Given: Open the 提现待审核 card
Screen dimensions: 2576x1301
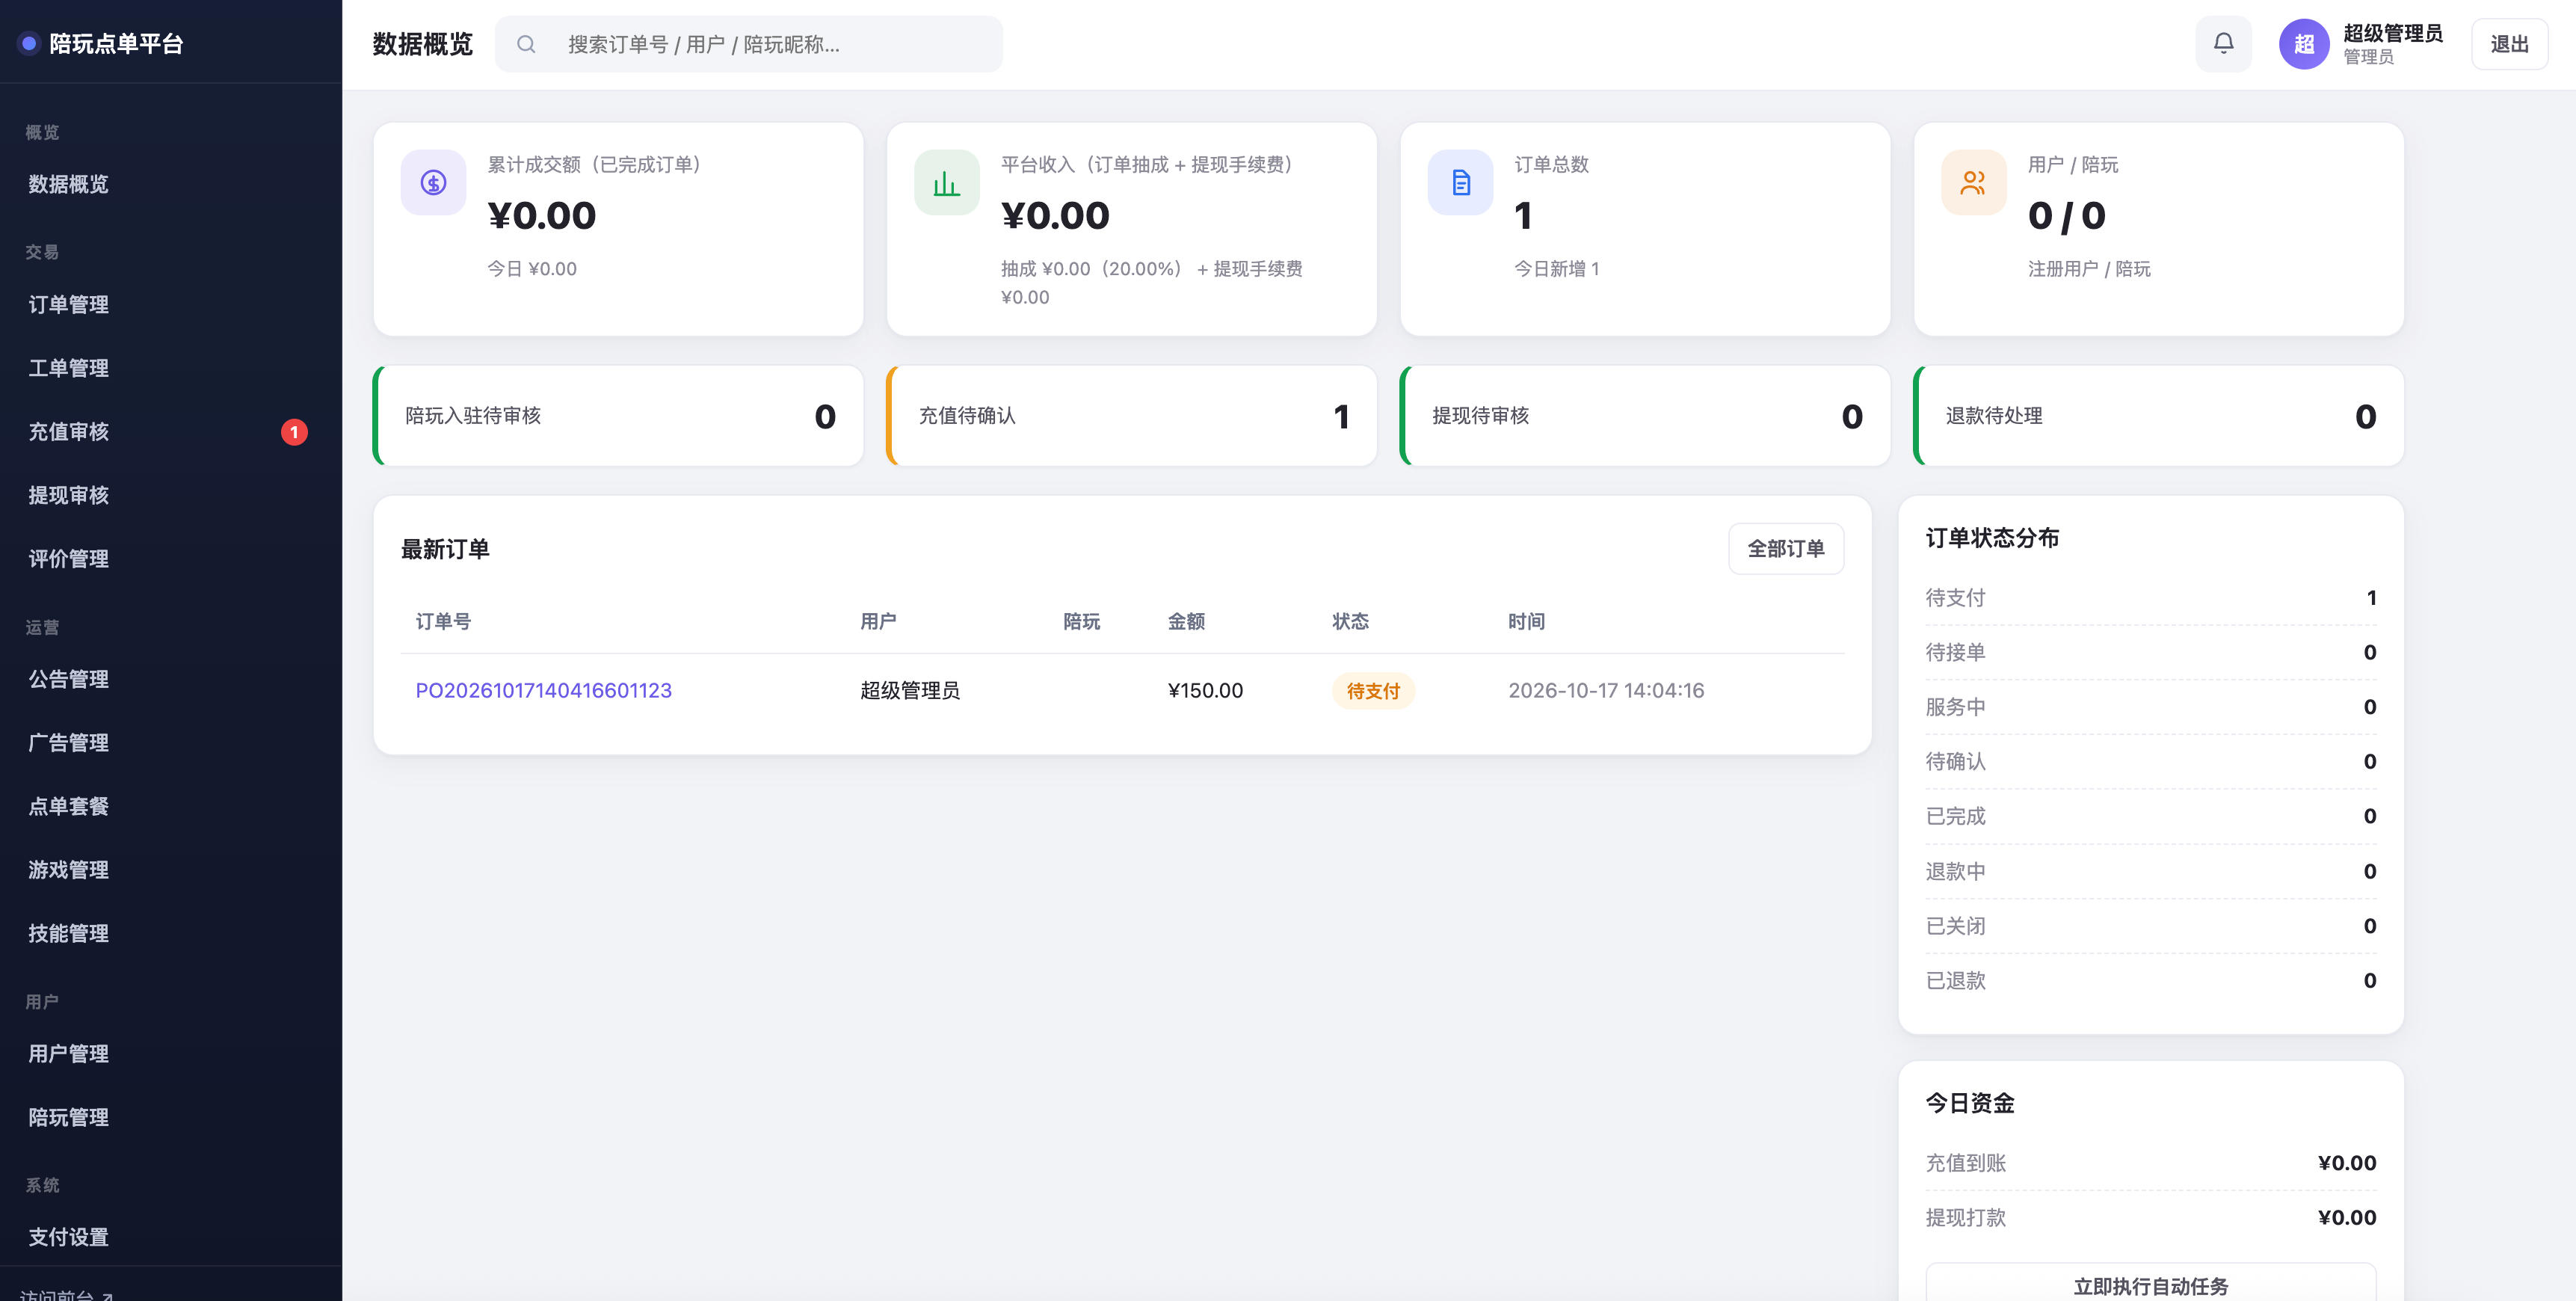Looking at the screenshot, I should 1645,416.
